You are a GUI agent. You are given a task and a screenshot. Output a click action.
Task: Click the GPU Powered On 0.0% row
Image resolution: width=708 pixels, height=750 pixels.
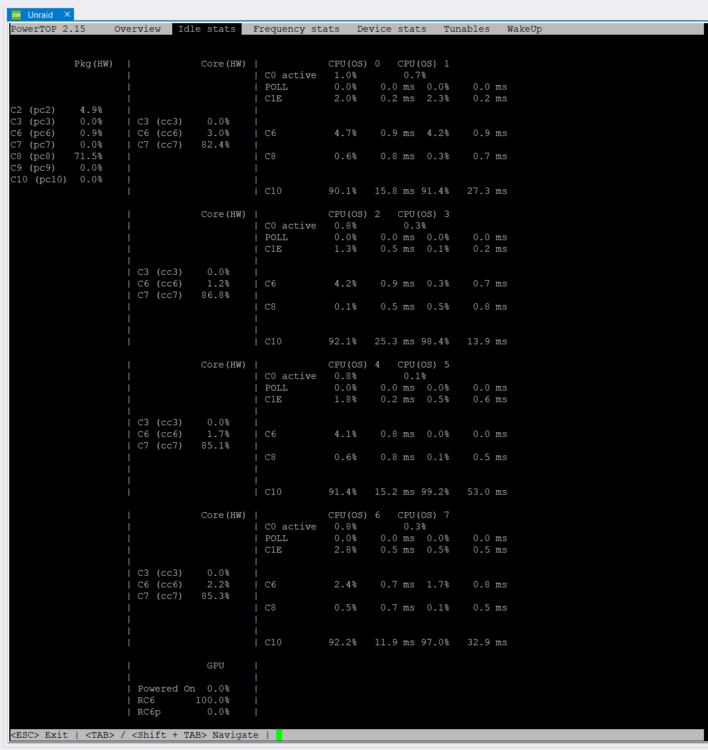point(184,689)
